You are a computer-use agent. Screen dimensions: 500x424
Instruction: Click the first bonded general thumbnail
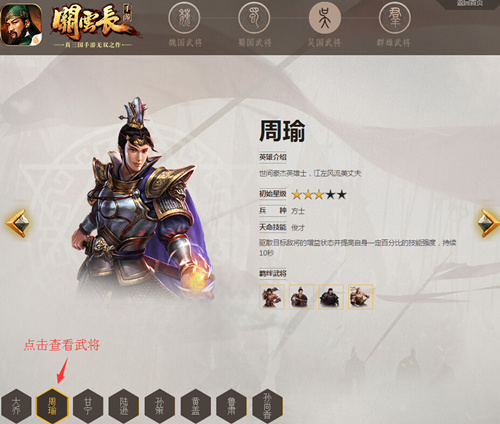click(272, 297)
